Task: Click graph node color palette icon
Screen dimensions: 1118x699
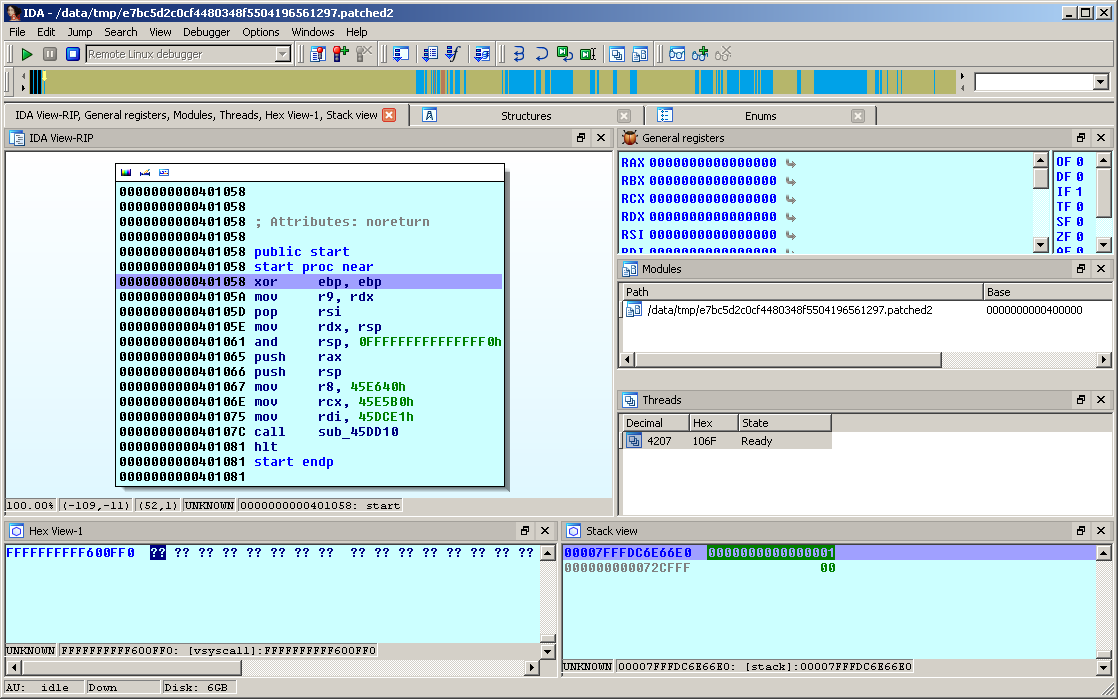Action: tap(126, 172)
